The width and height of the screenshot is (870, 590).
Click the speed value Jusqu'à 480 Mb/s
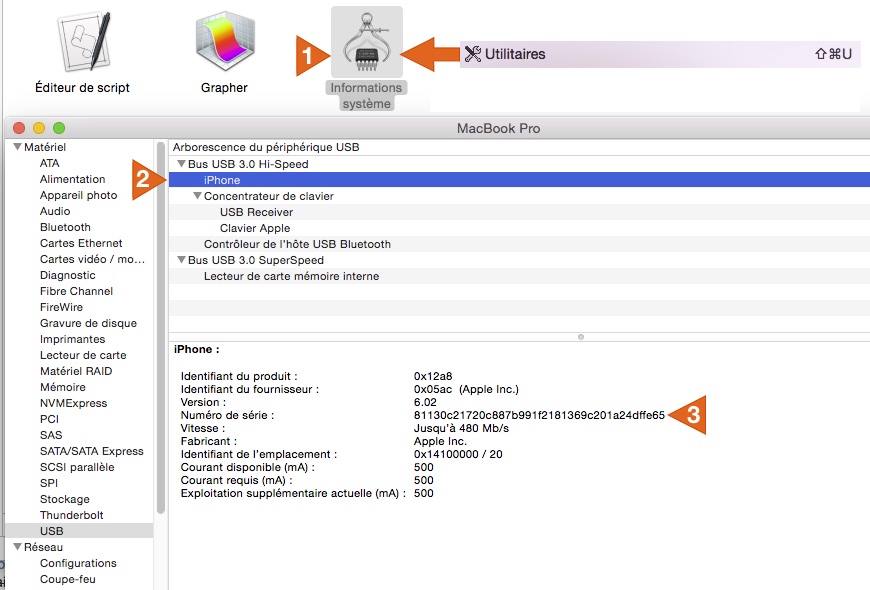461,428
